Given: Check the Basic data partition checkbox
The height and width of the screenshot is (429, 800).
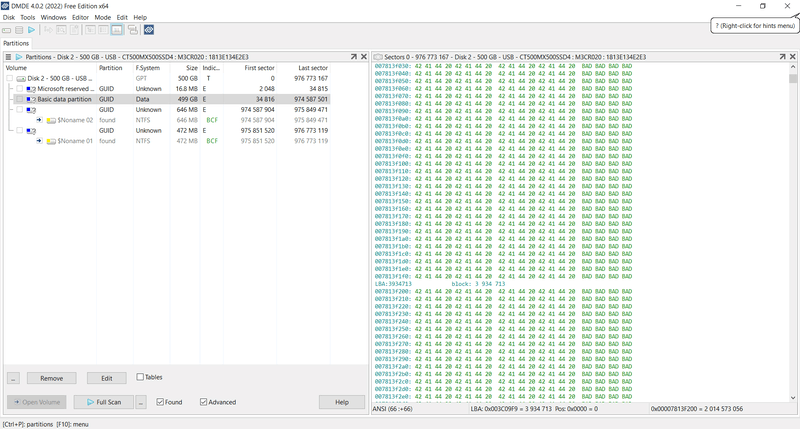Looking at the screenshot, I should (x=20, y=99).
